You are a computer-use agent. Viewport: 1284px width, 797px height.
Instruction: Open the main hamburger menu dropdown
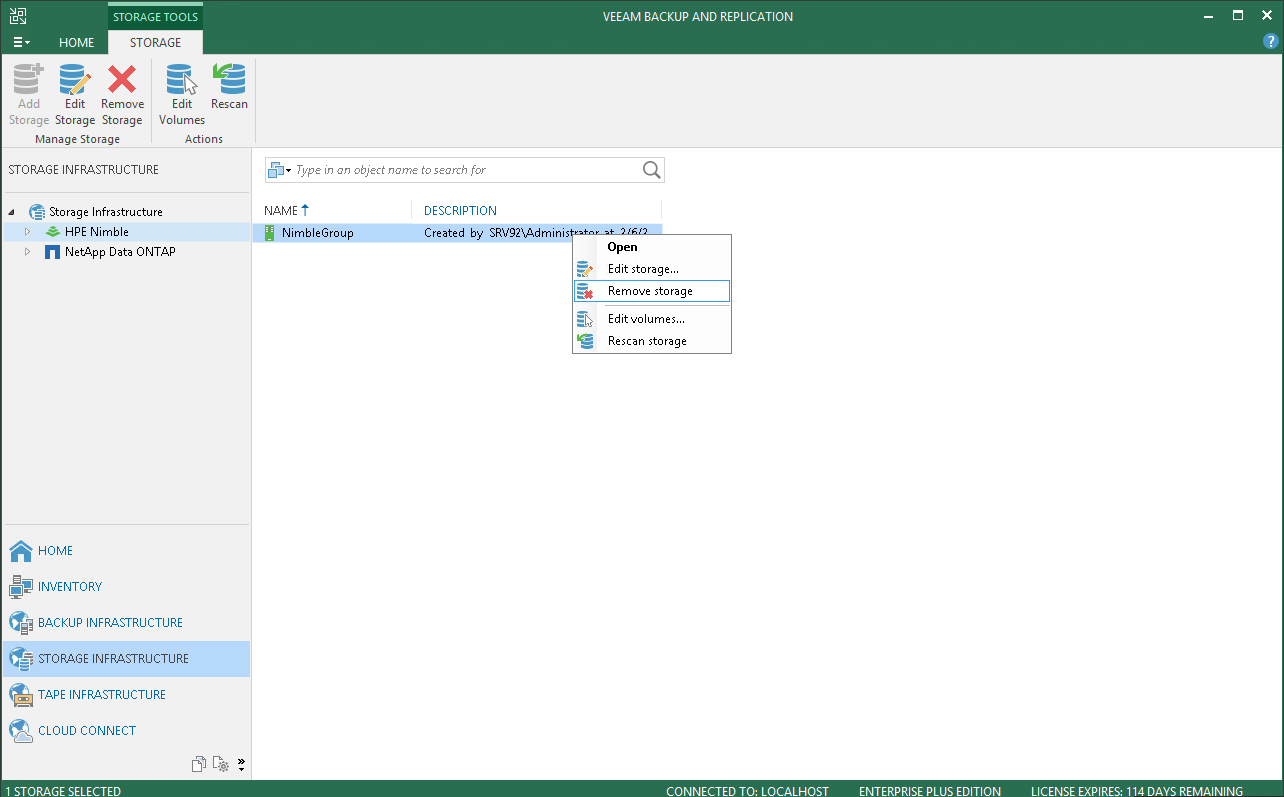point(21,43)
